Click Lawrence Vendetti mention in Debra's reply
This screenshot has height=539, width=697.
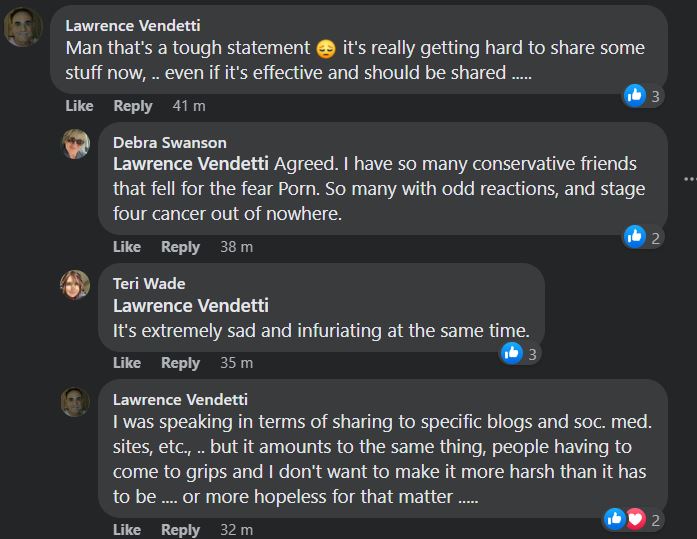point(191,164)
